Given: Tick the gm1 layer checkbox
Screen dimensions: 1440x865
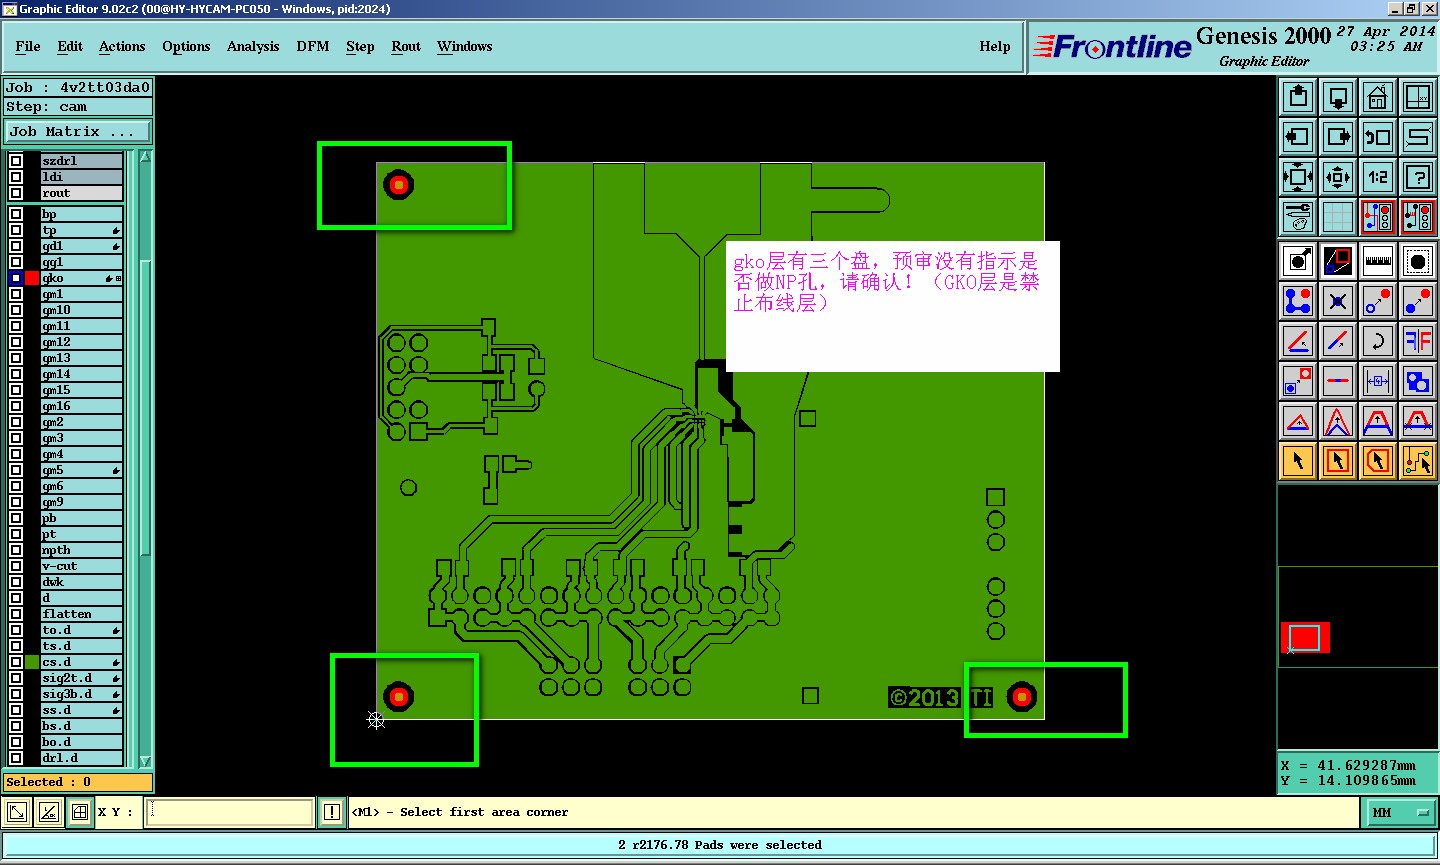Looking at the screenshot, I should pos(16,294).
